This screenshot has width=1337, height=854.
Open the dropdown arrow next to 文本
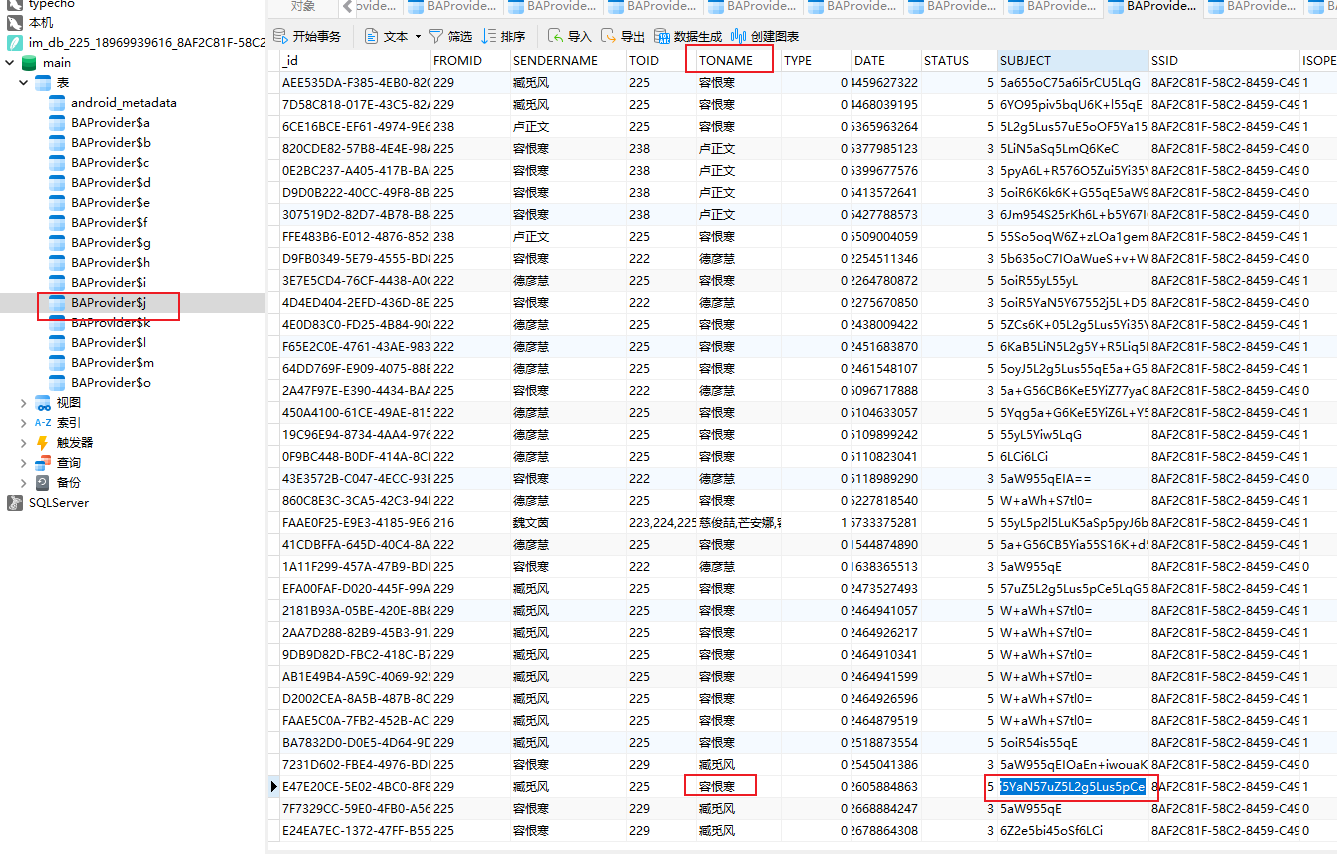coord(417,37)
